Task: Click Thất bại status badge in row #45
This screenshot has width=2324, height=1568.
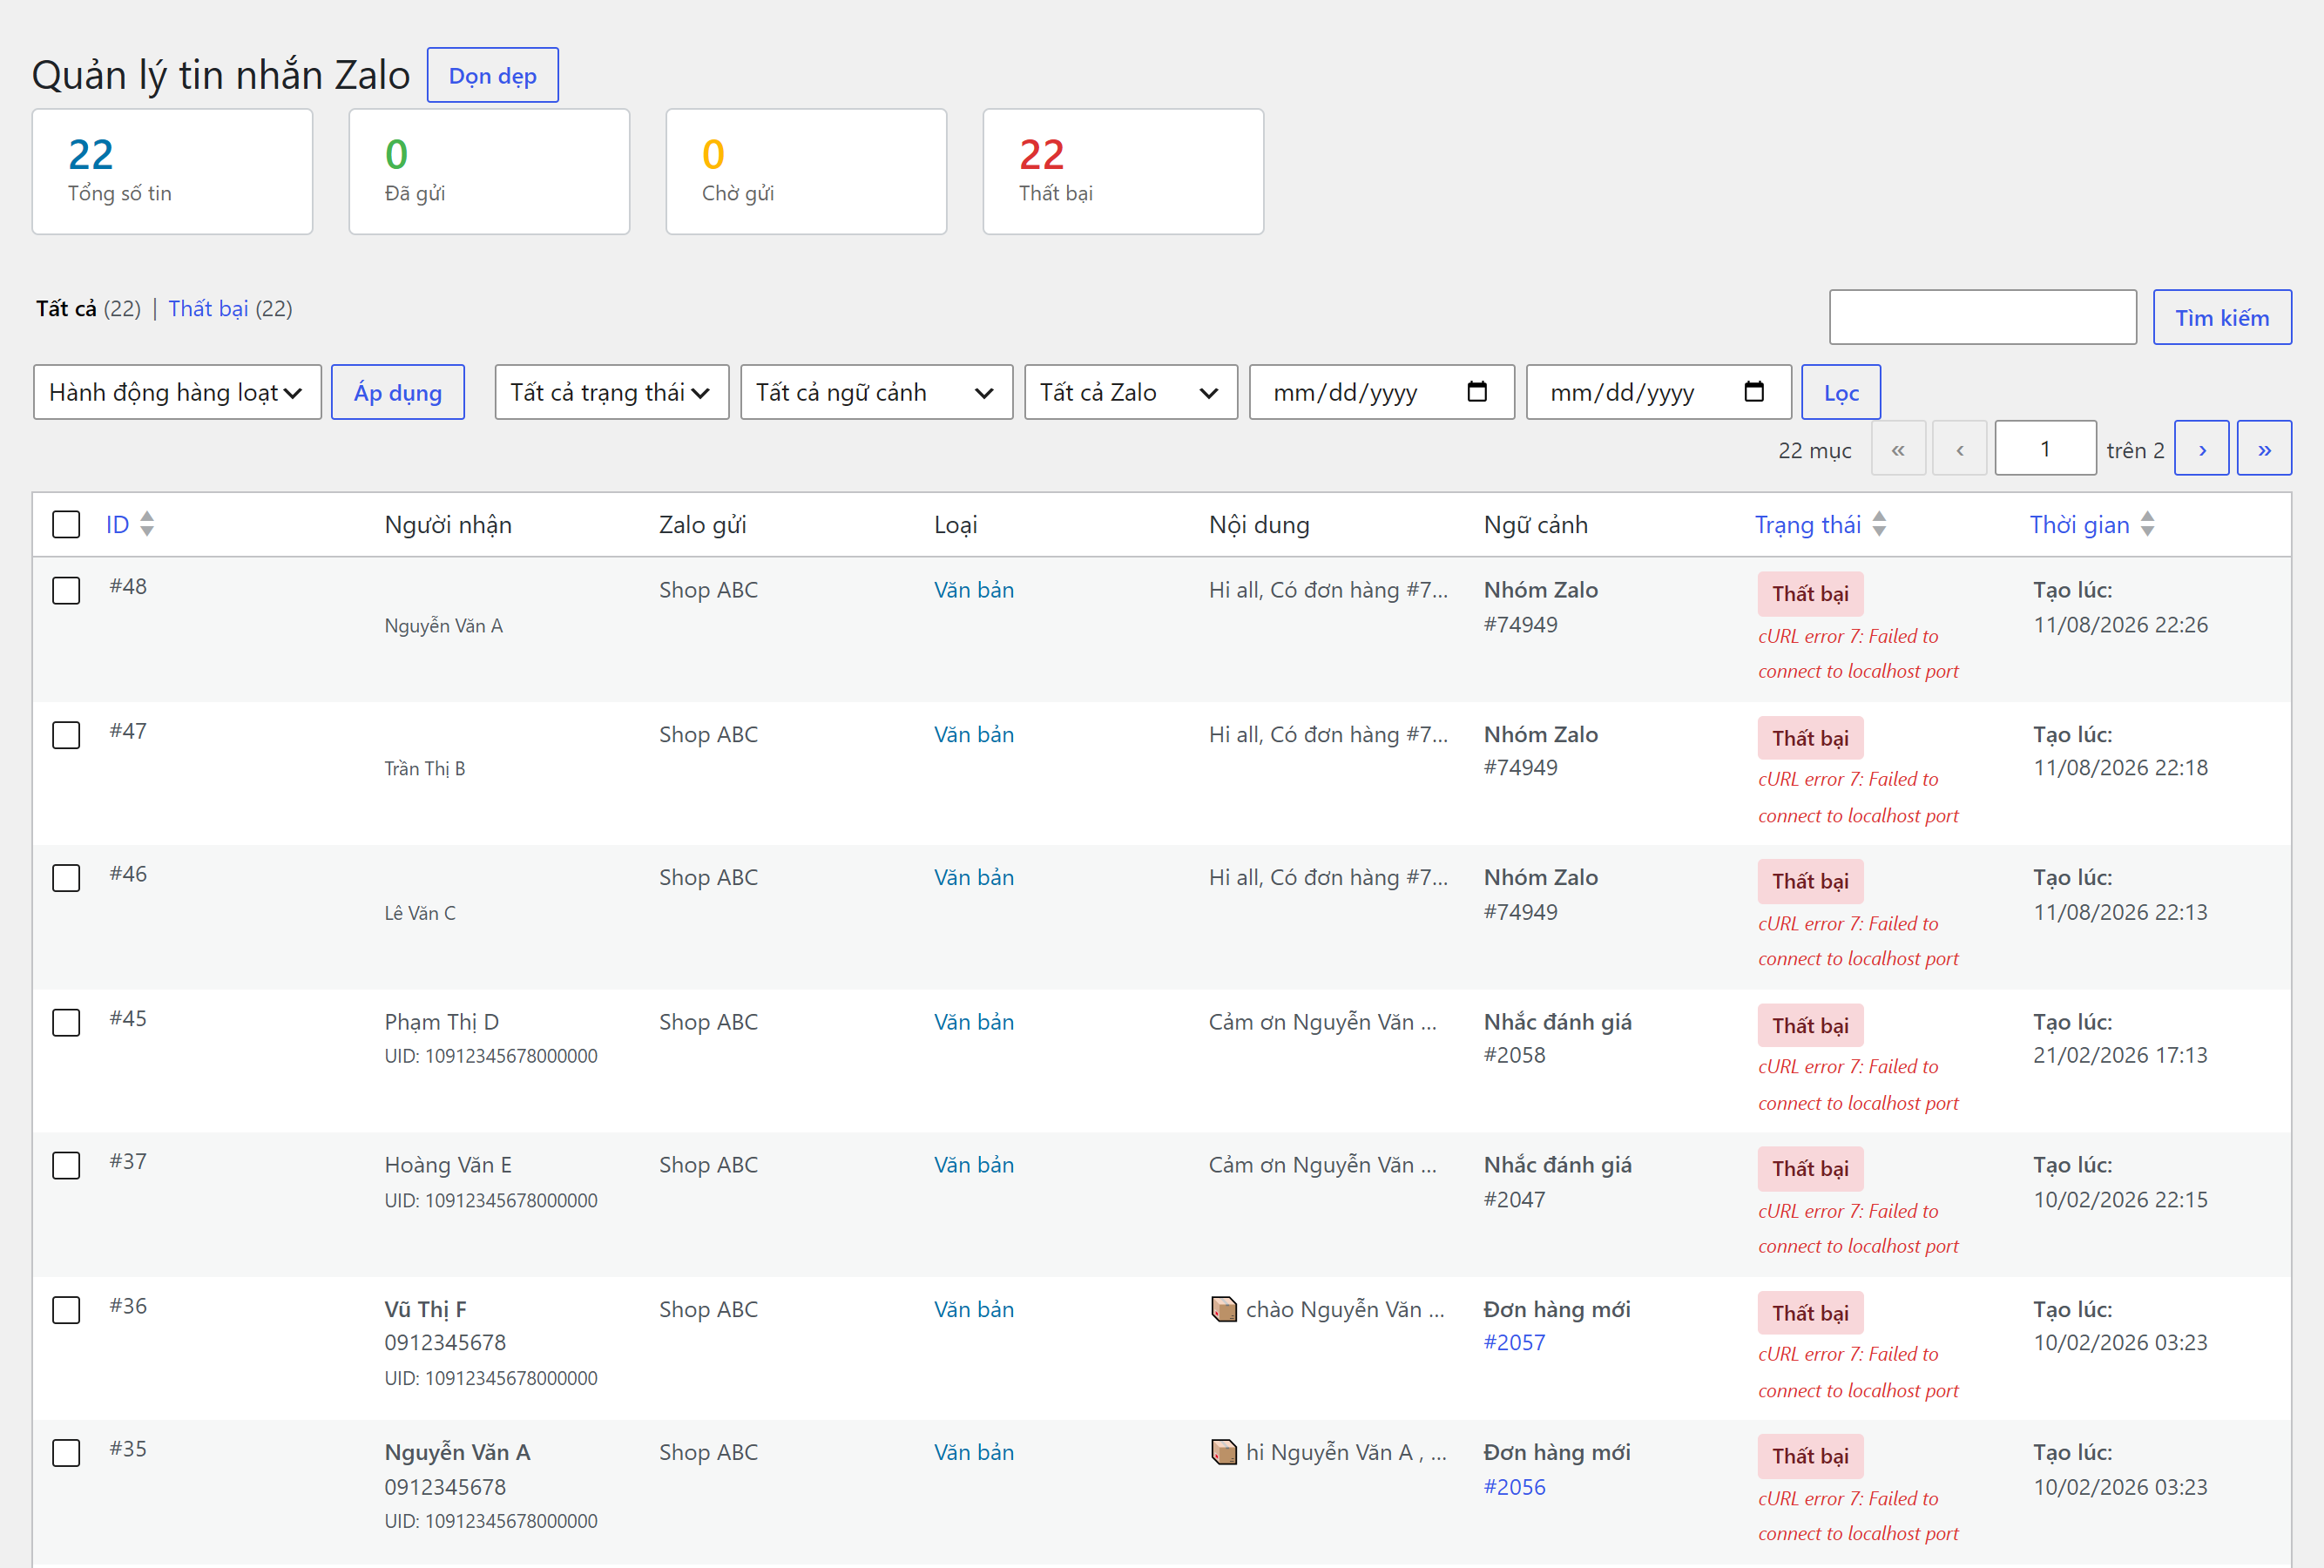Action: pos(1810,1026)
